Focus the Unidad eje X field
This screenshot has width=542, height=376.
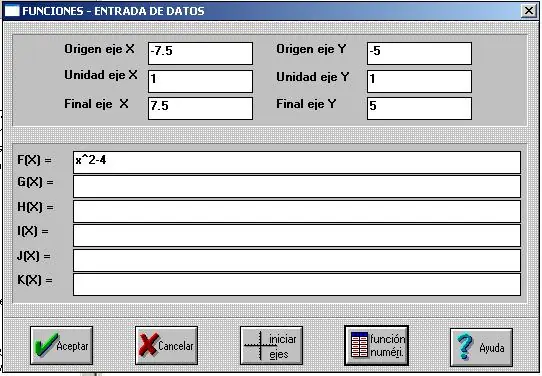coord(200,81)
